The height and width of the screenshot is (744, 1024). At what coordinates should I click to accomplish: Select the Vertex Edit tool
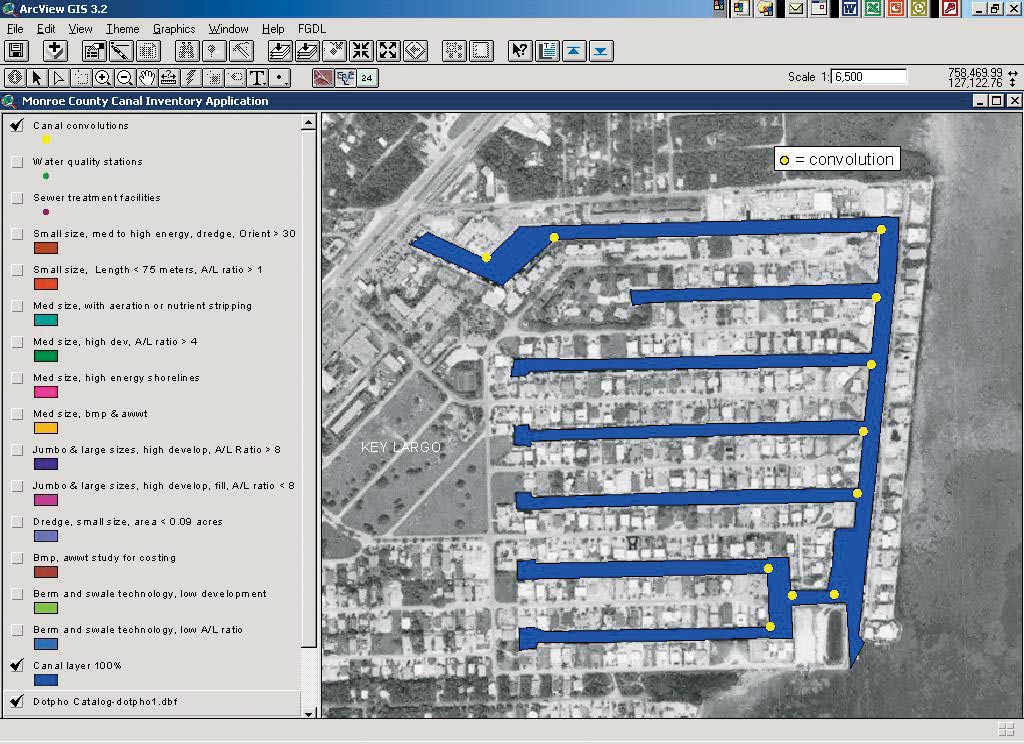tap(59, 78)
